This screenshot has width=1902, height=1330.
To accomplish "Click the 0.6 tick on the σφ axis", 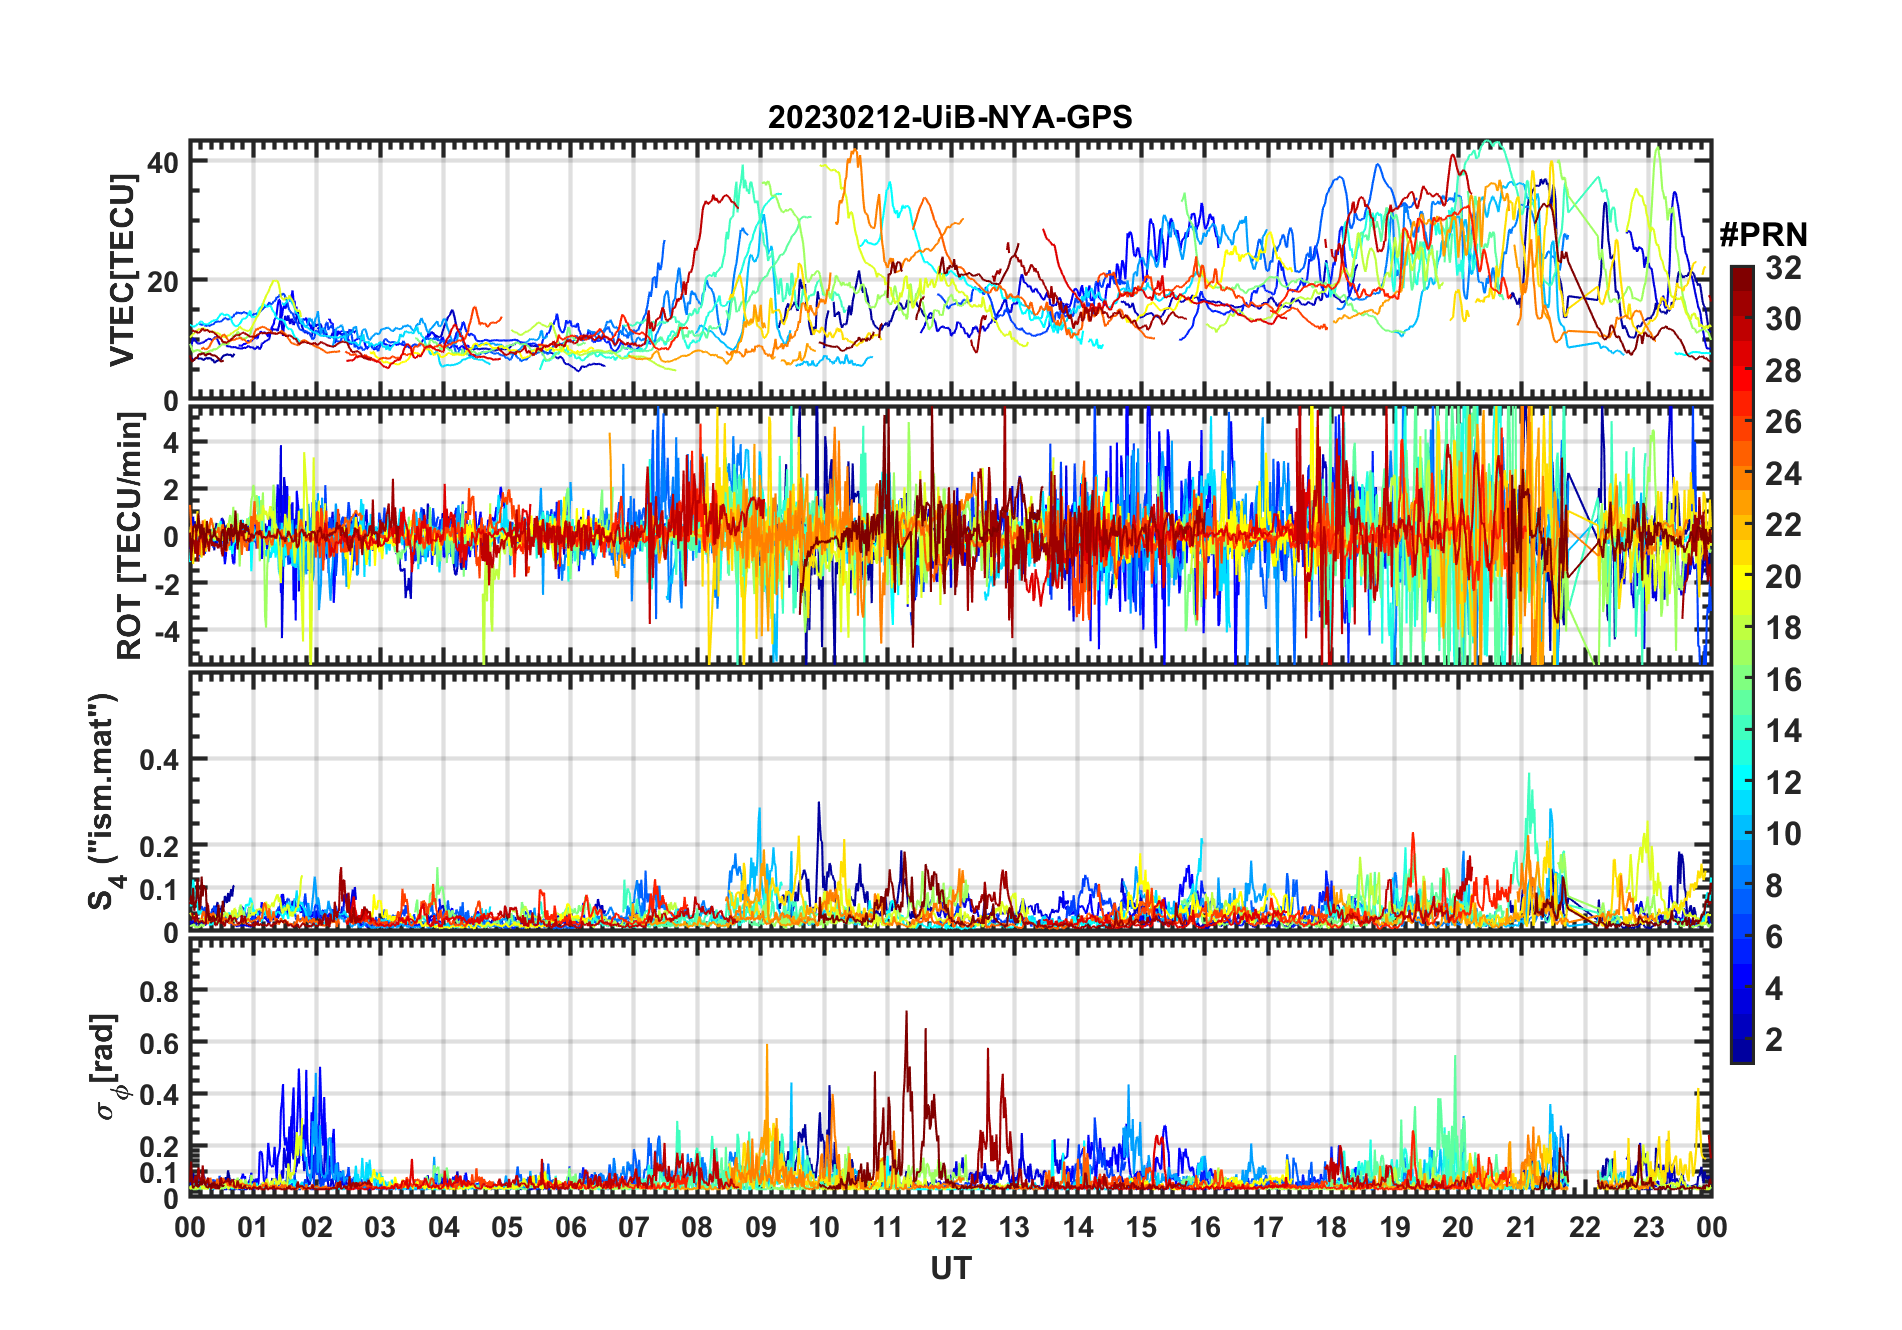I will (159, 1043).
